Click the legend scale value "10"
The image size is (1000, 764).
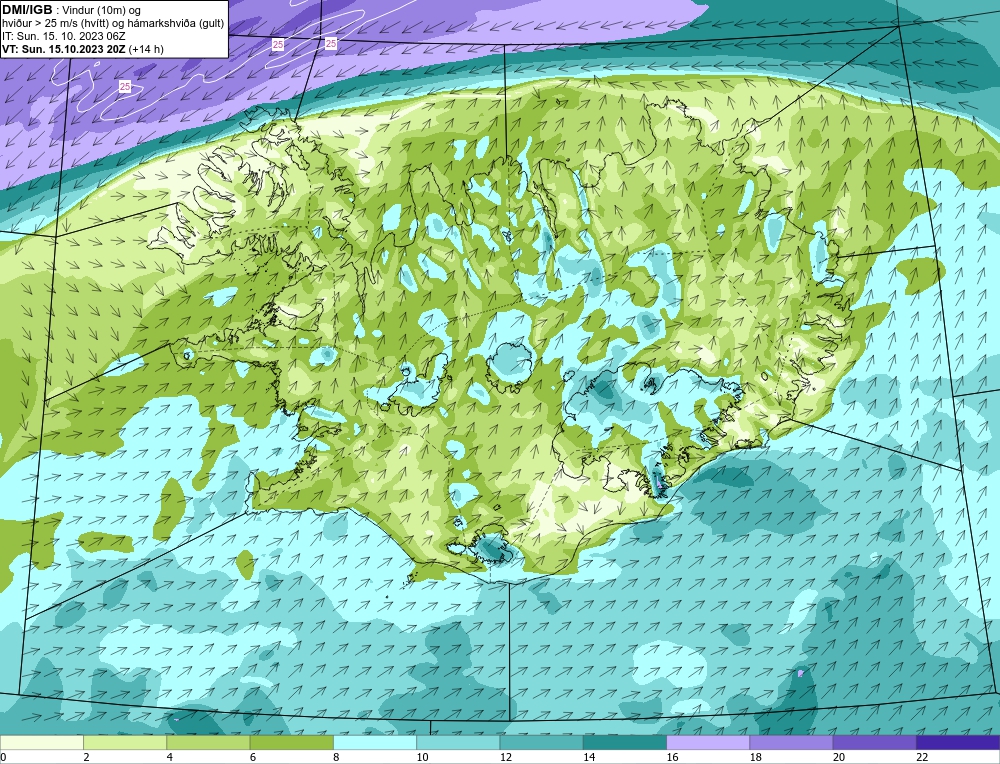(x=422, y=757)
